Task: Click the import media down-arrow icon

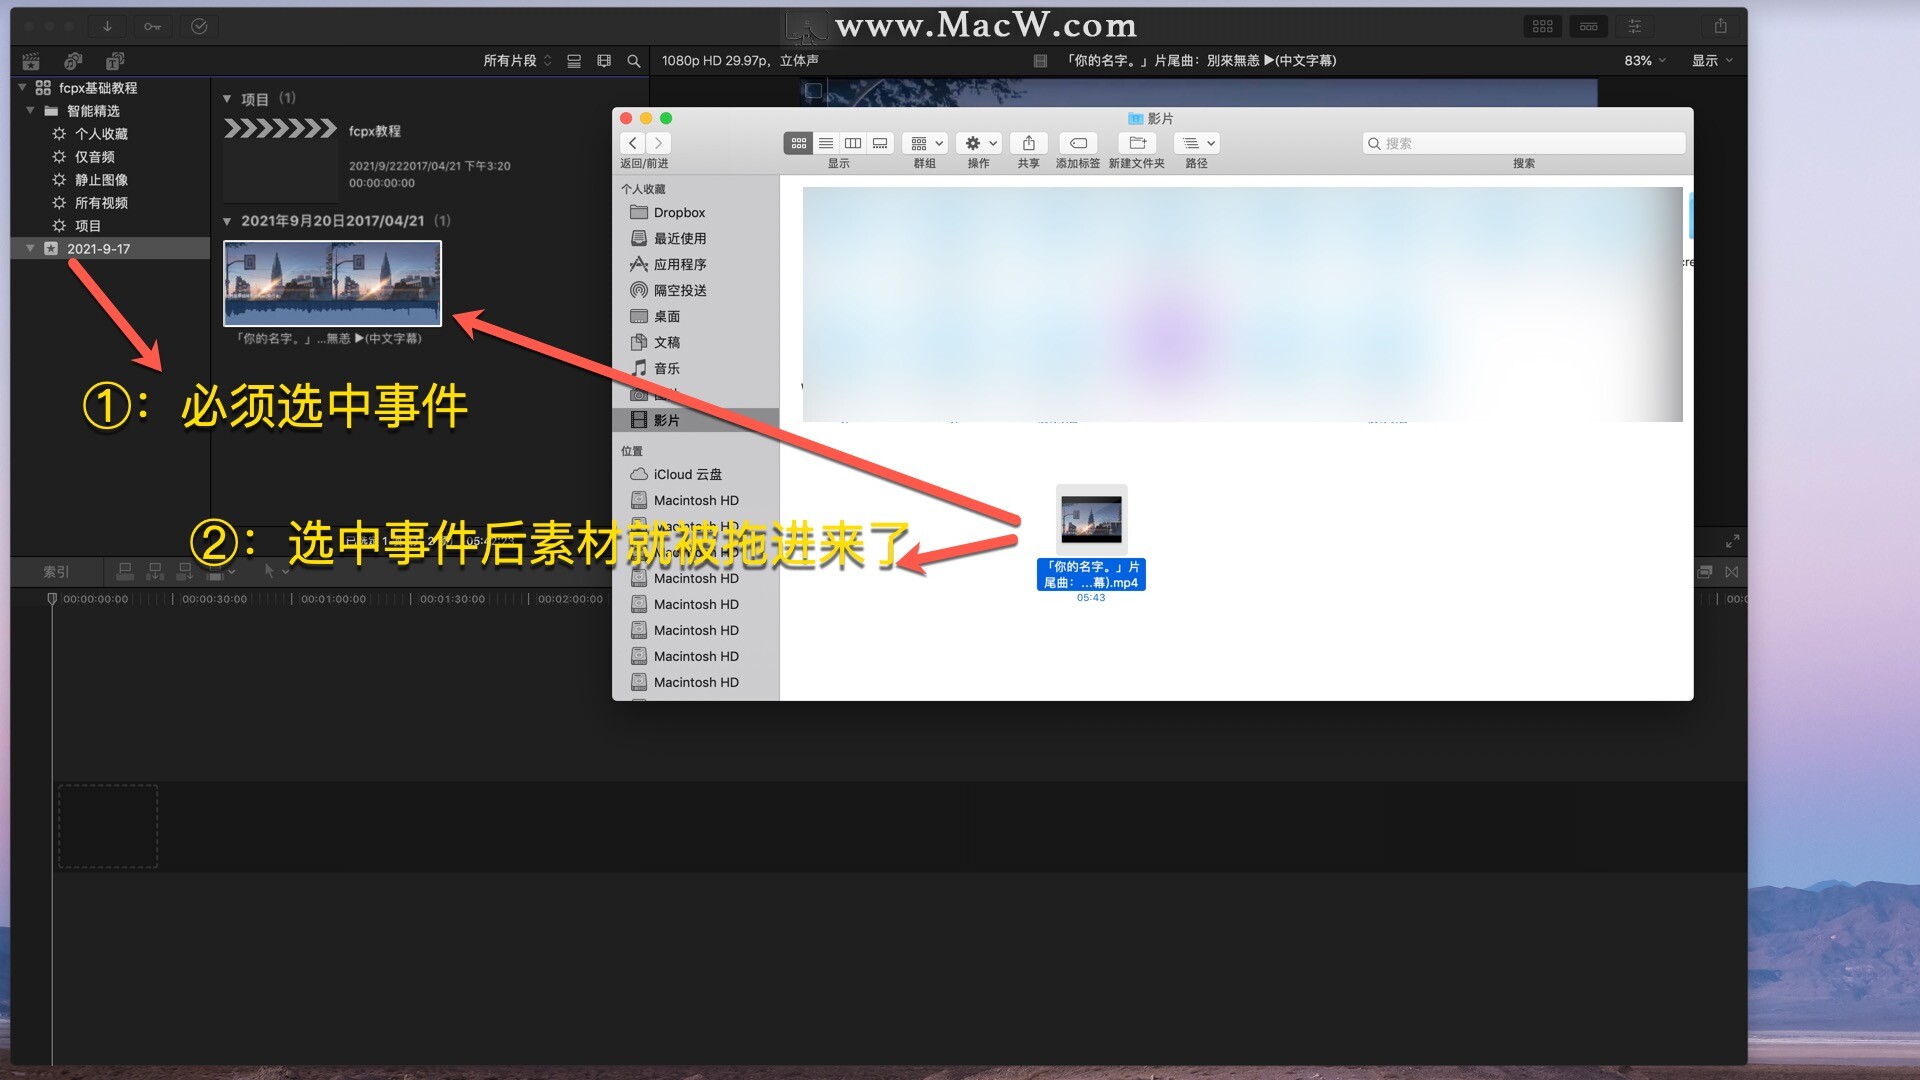Action: click(x=107, y=26)
